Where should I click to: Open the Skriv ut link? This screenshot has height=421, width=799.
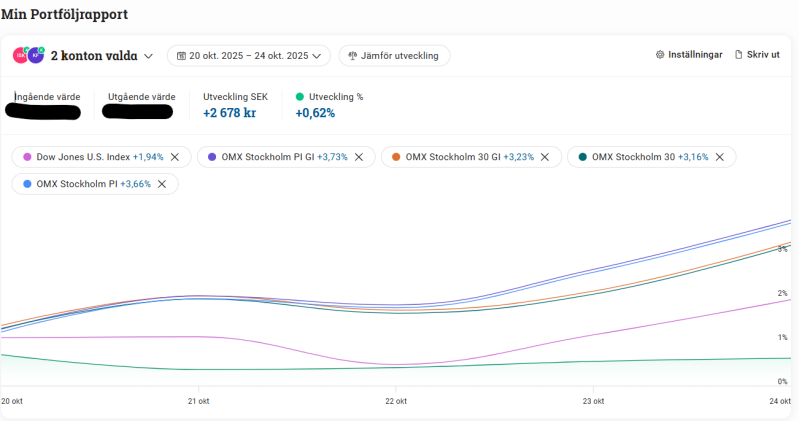[x=763, y=55]
